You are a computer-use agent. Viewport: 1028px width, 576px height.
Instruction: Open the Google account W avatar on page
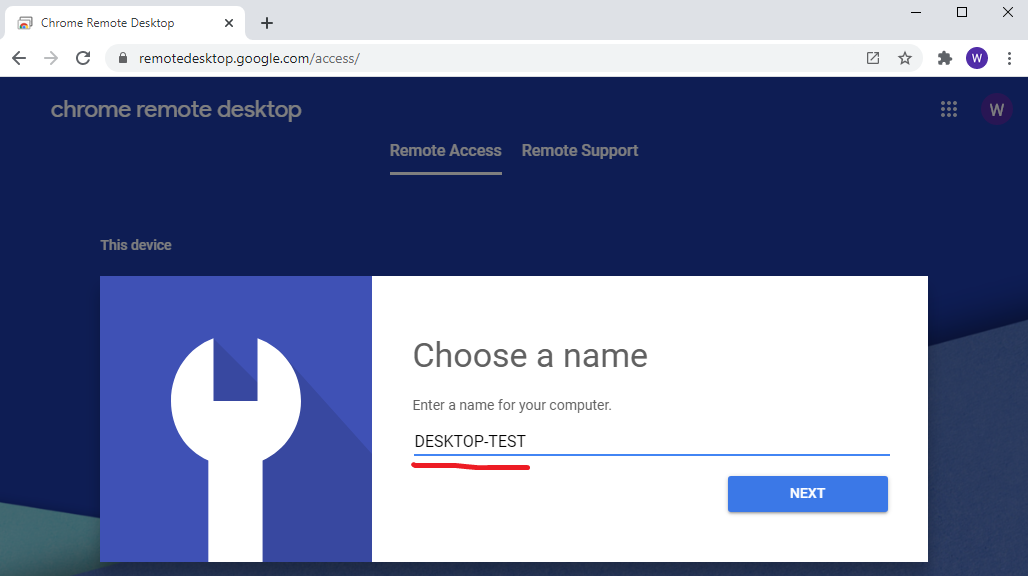point(997,109)
